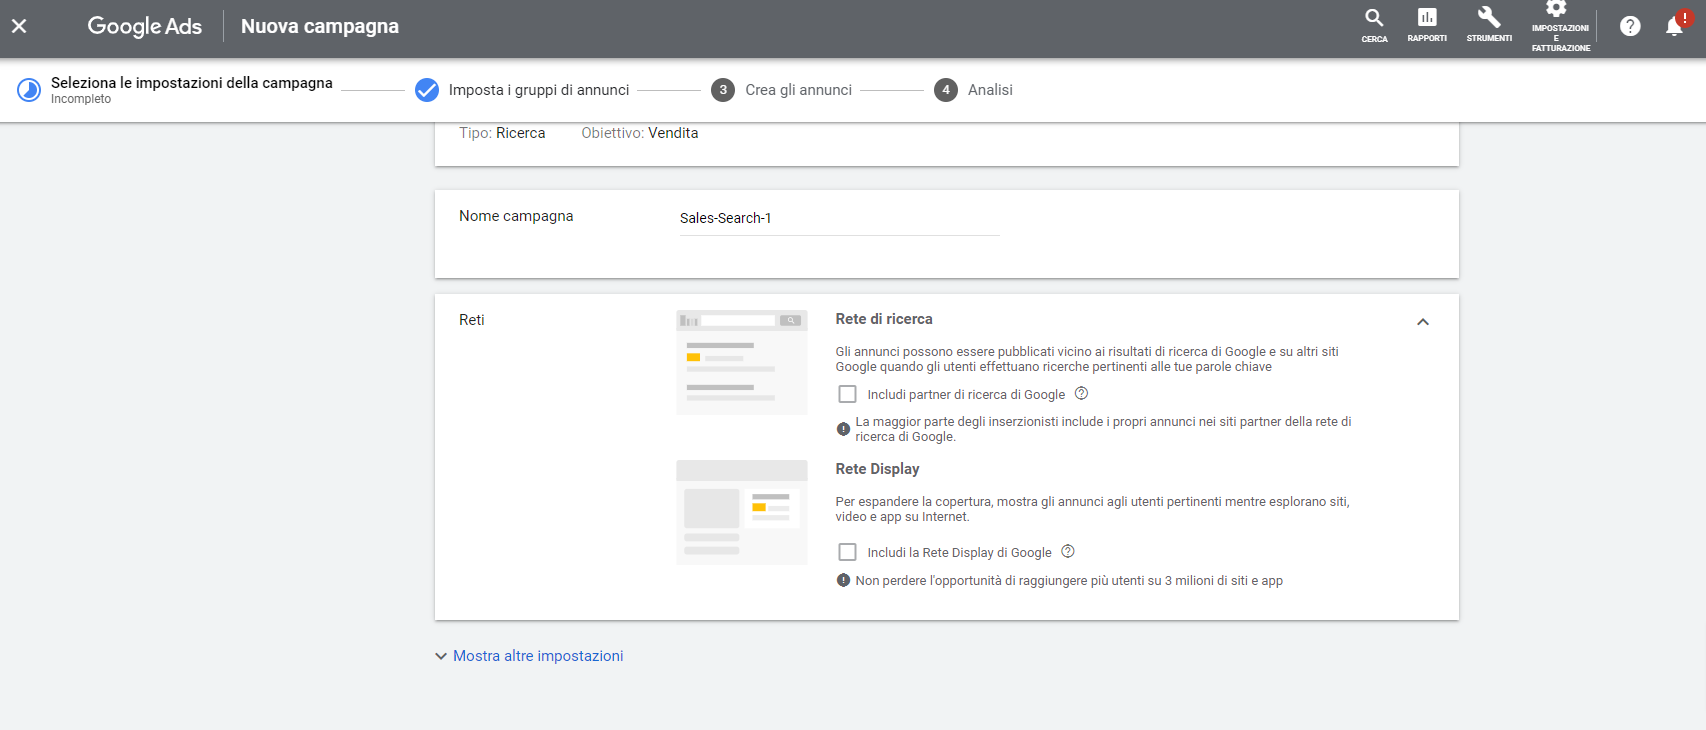The height and width of the screenshot is (730, 1706).
Task: Edit the campaign name field Sales-Search-1
Action: pos(839,218)
